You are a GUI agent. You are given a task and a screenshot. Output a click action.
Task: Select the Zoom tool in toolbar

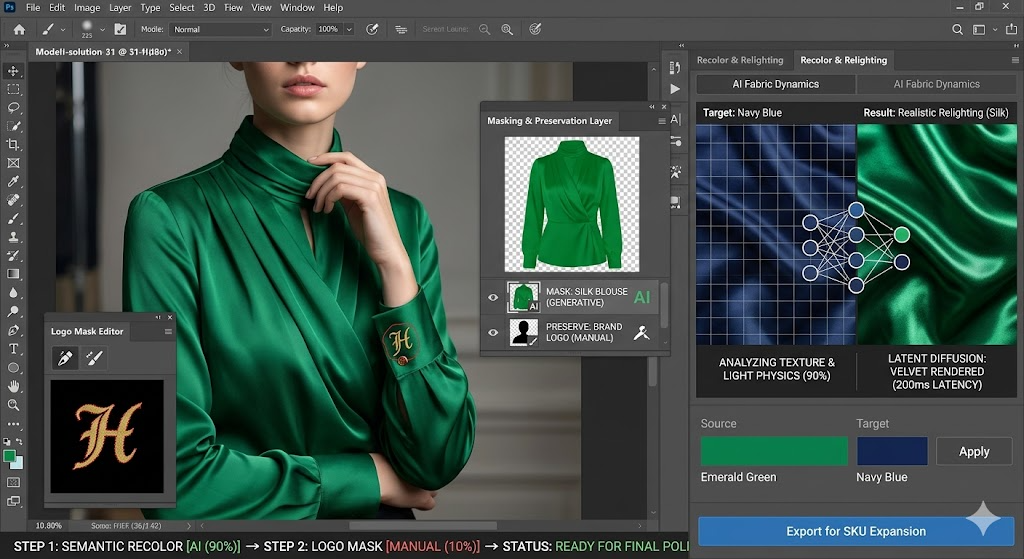pyautogui.click(x=13, y=405)
